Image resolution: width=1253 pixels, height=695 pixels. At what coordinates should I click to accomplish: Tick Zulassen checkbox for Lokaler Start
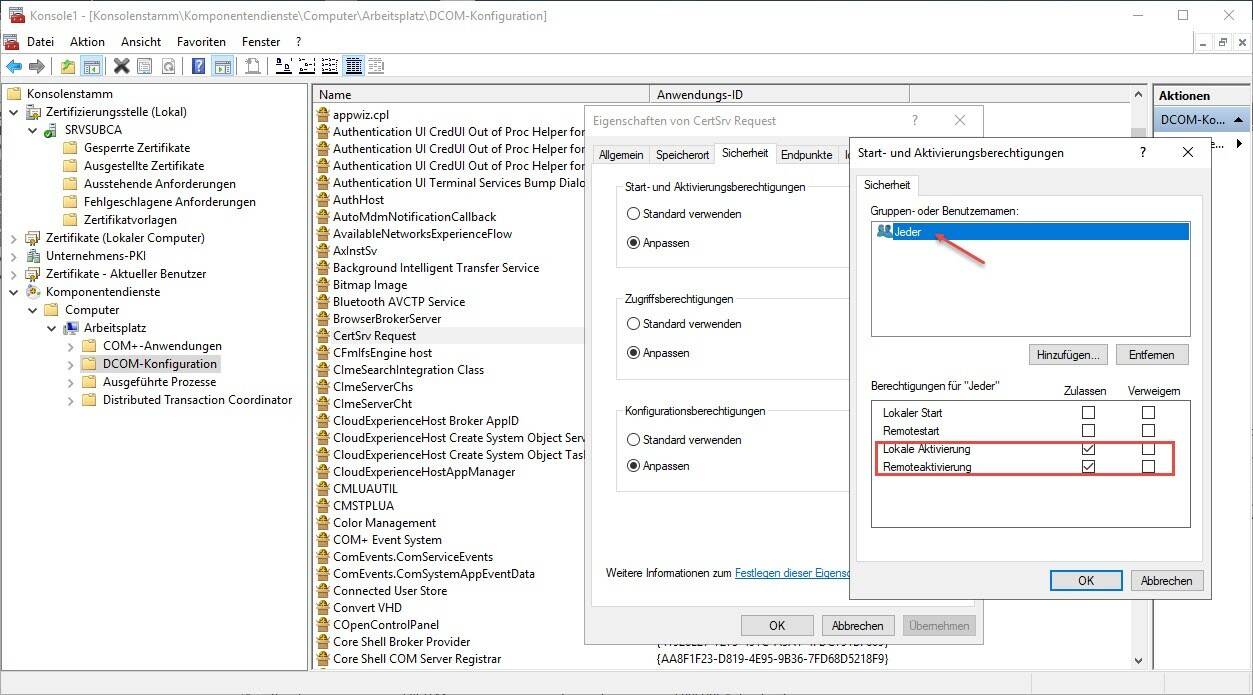1088,412
